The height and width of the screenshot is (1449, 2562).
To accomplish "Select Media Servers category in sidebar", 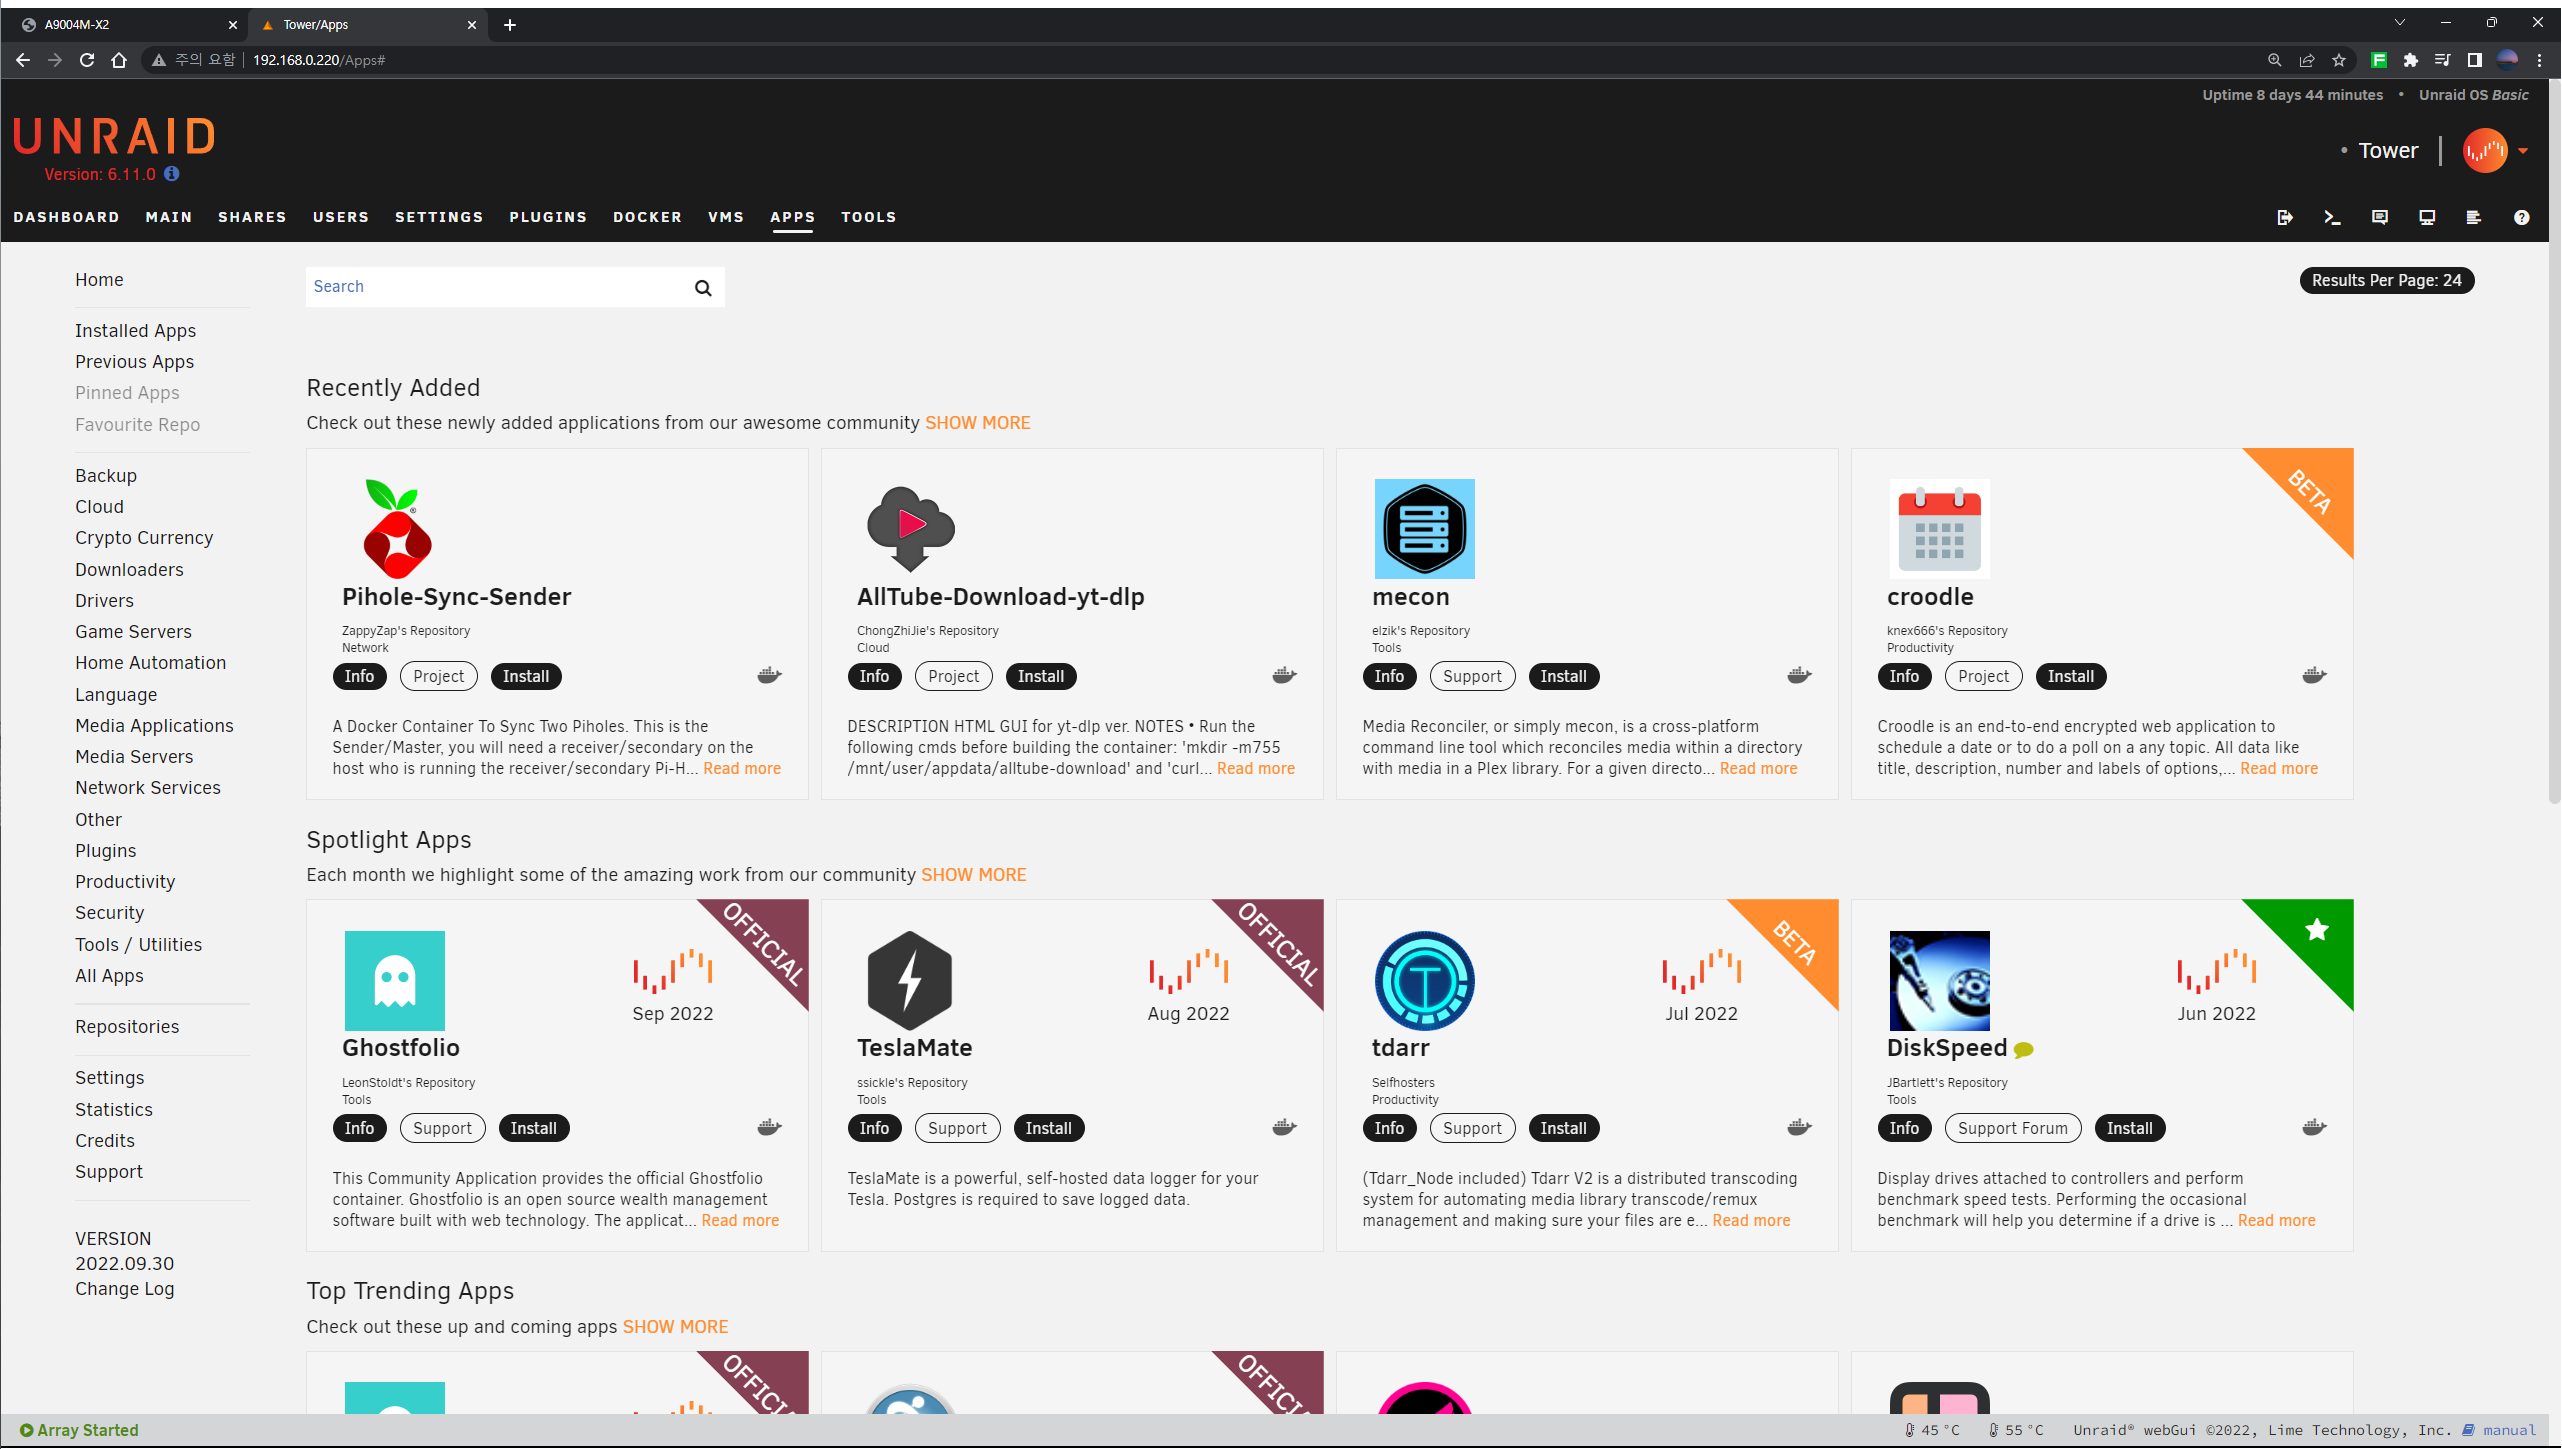I will coord(134,757).
